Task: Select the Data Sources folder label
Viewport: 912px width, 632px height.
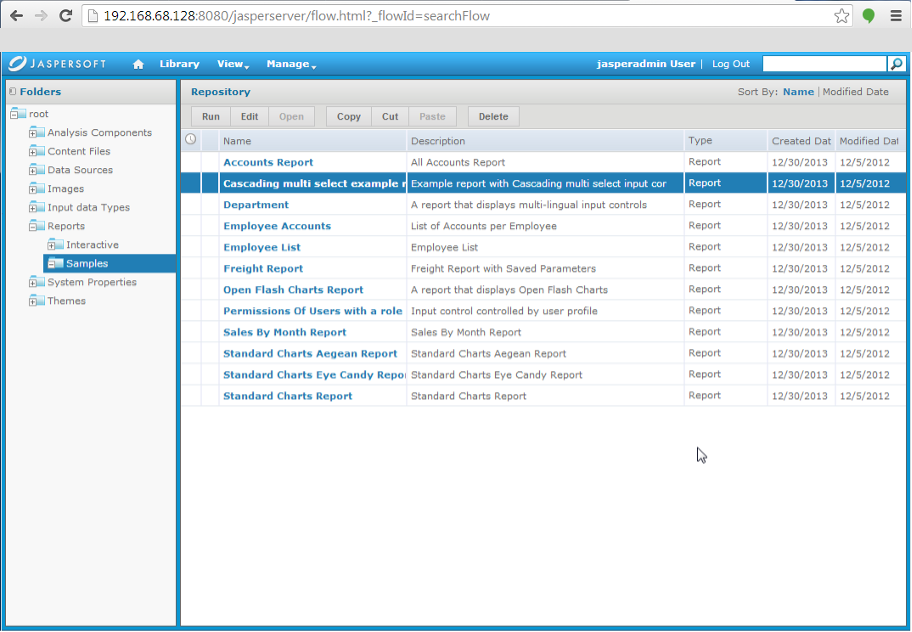Action: click(80, 170)
